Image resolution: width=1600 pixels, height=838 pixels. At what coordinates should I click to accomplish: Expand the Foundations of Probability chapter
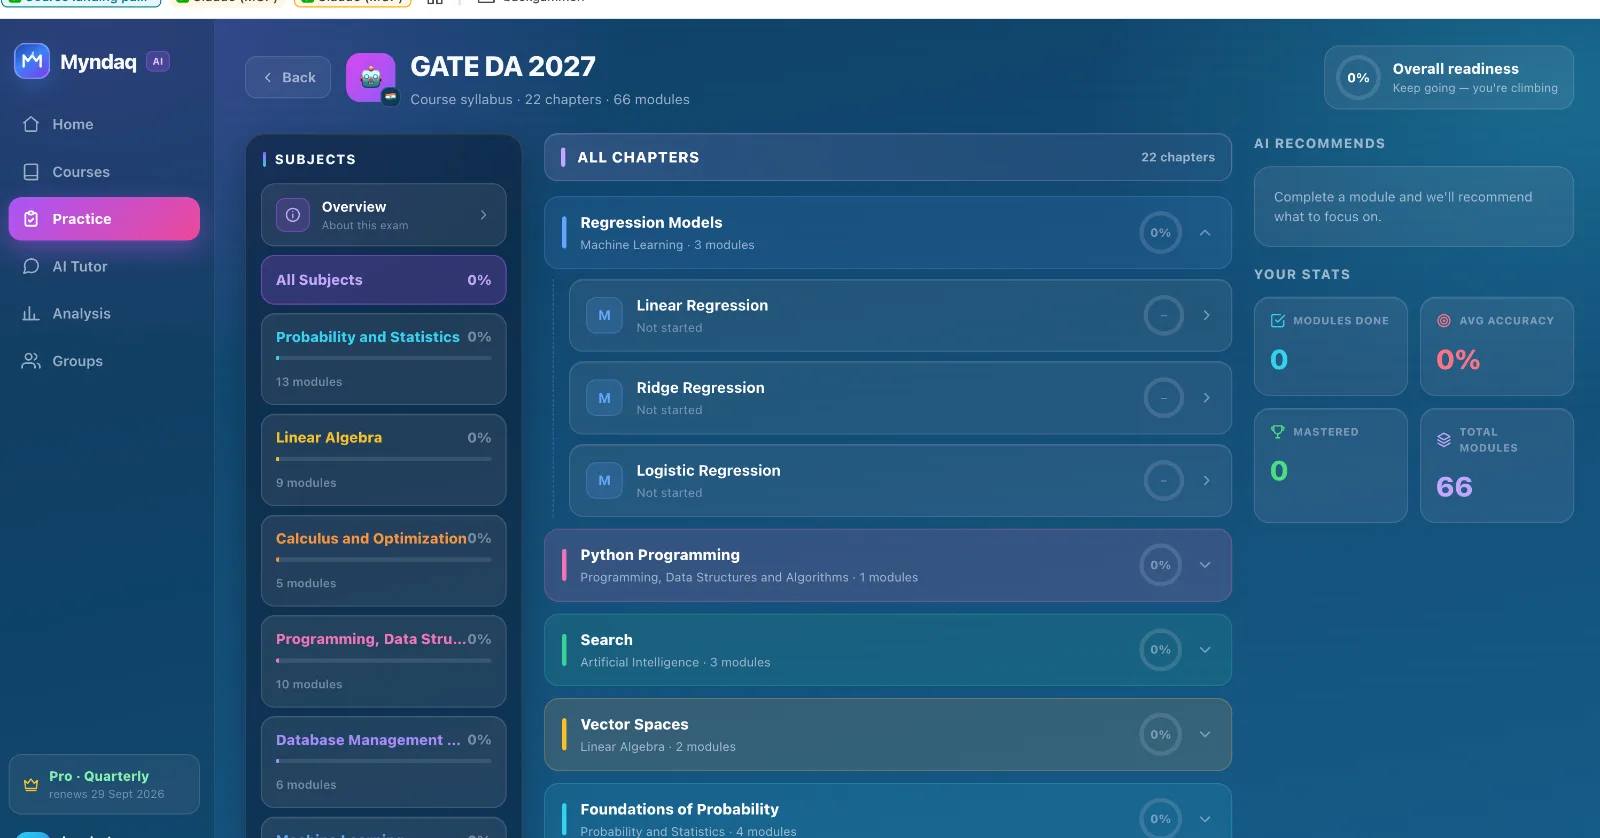888,812
